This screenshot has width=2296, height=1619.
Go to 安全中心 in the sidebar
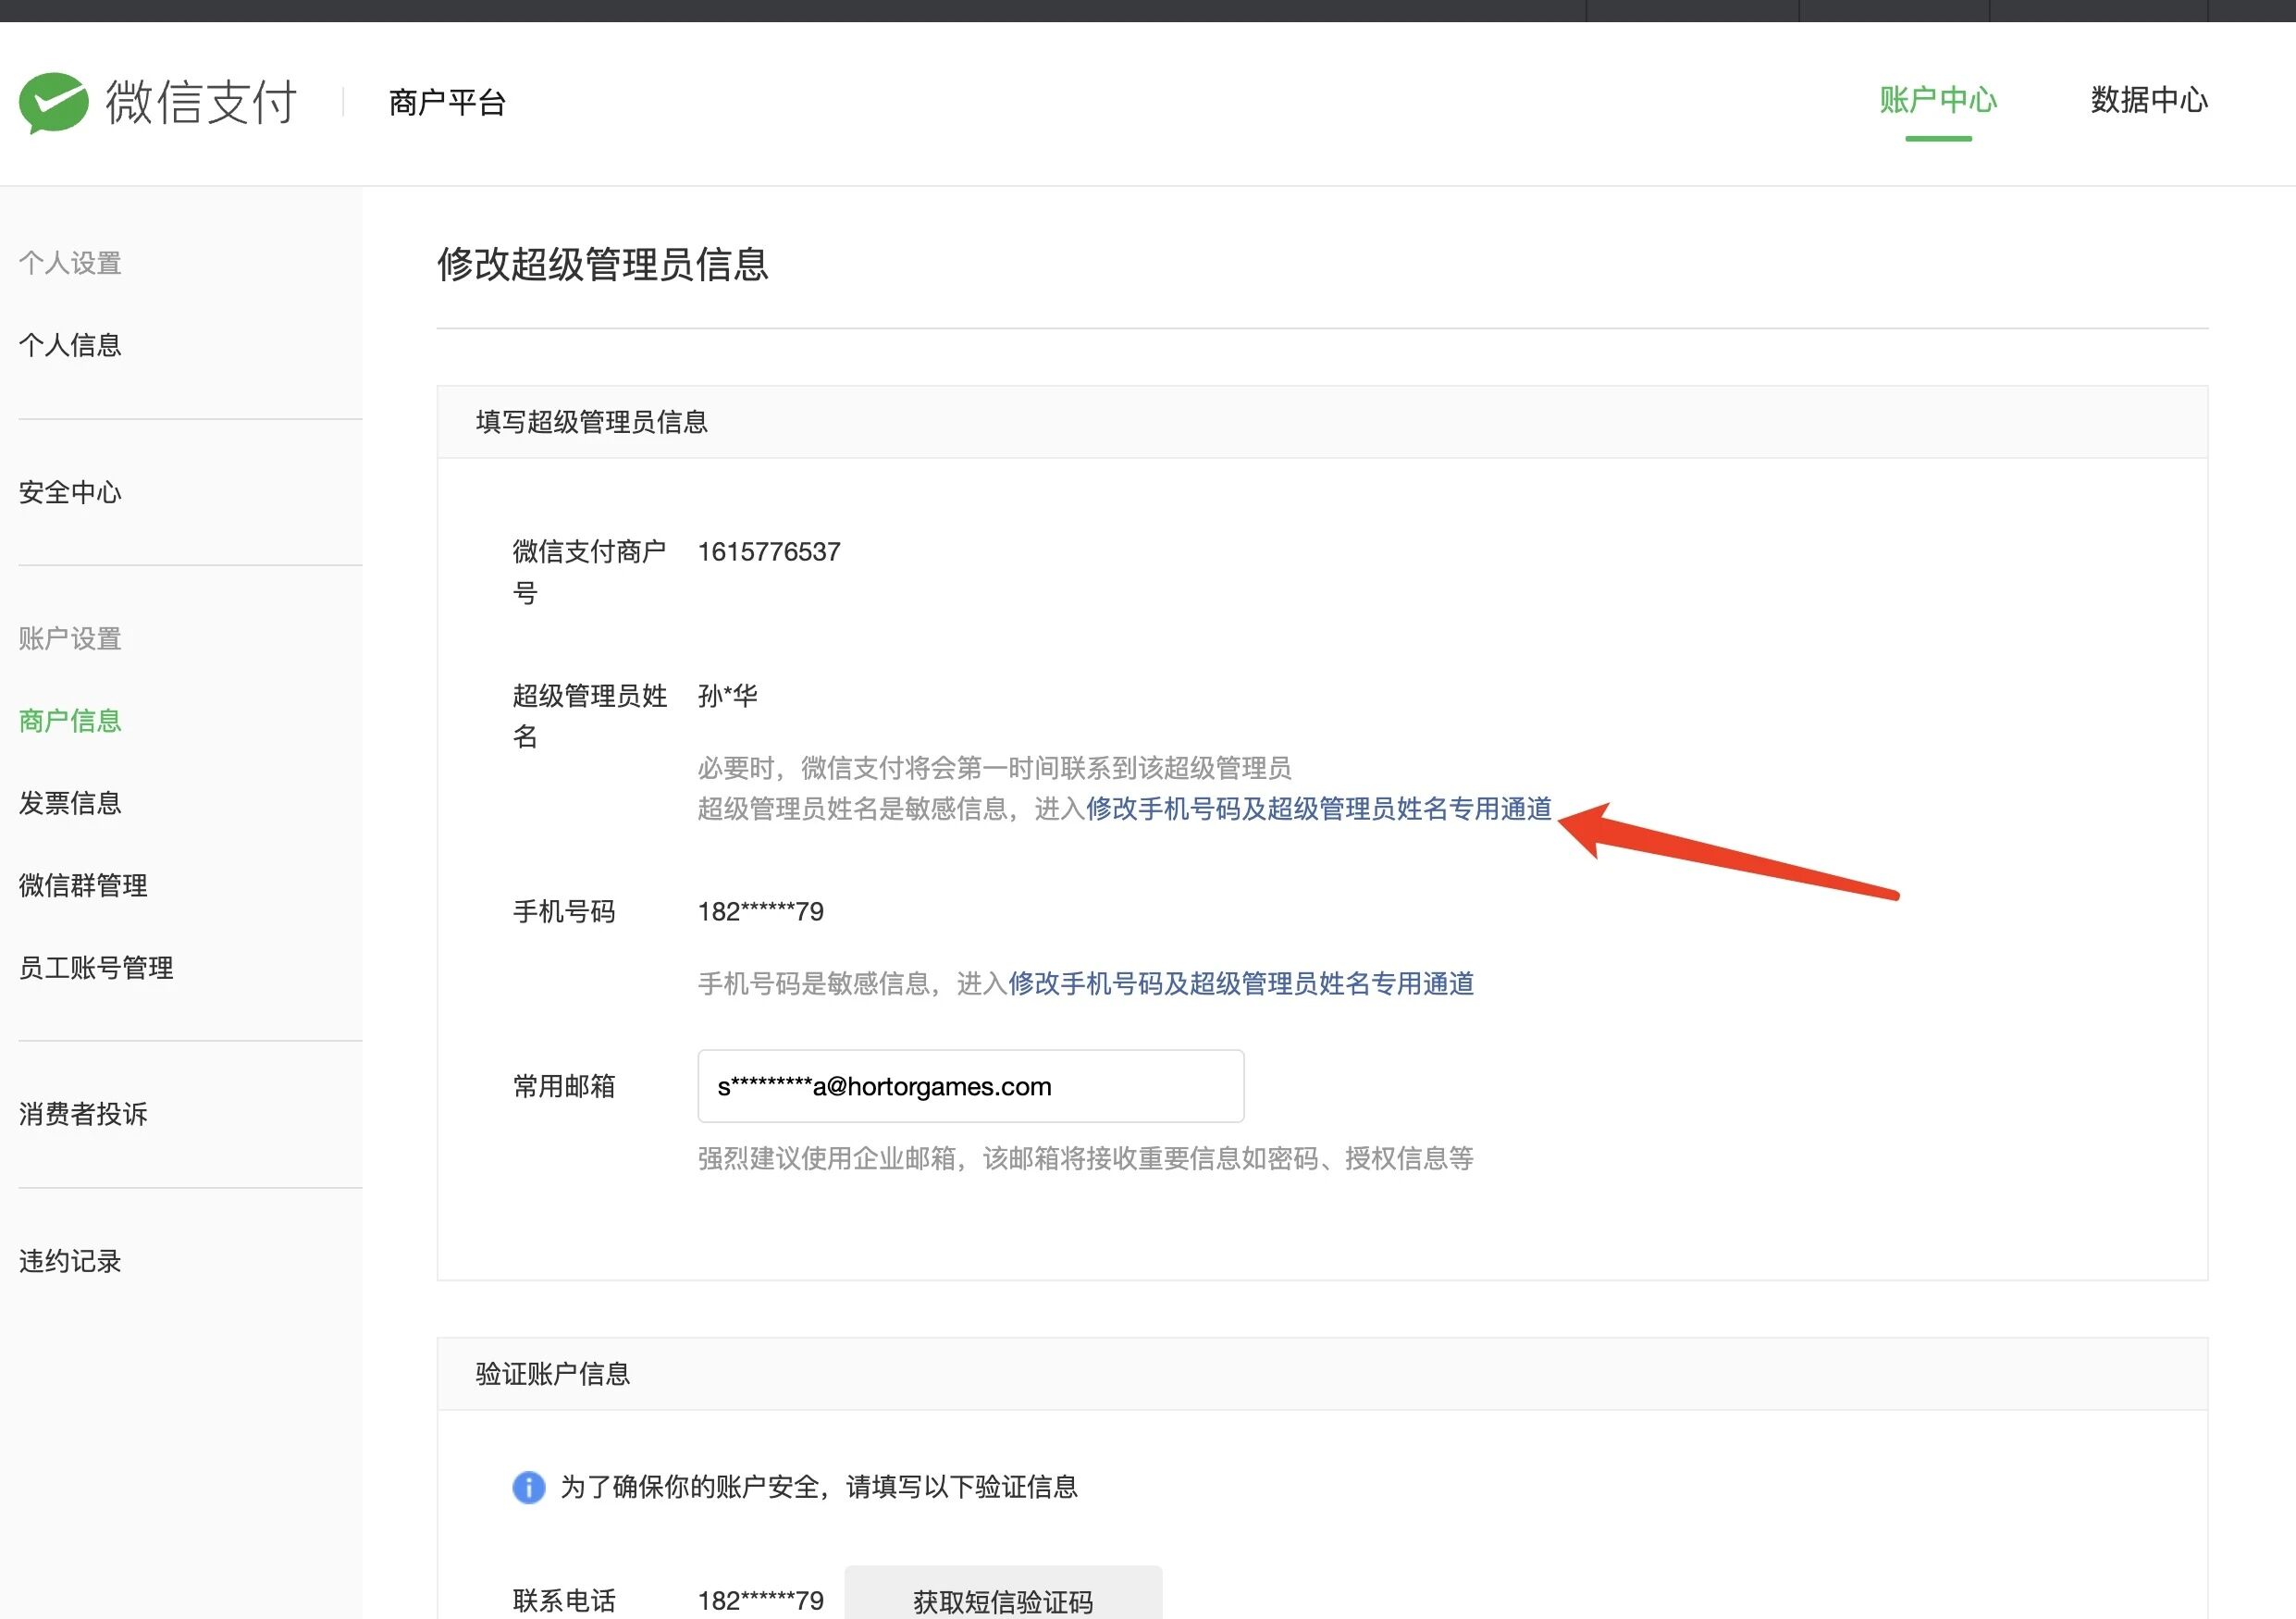[x=70, y=492]
